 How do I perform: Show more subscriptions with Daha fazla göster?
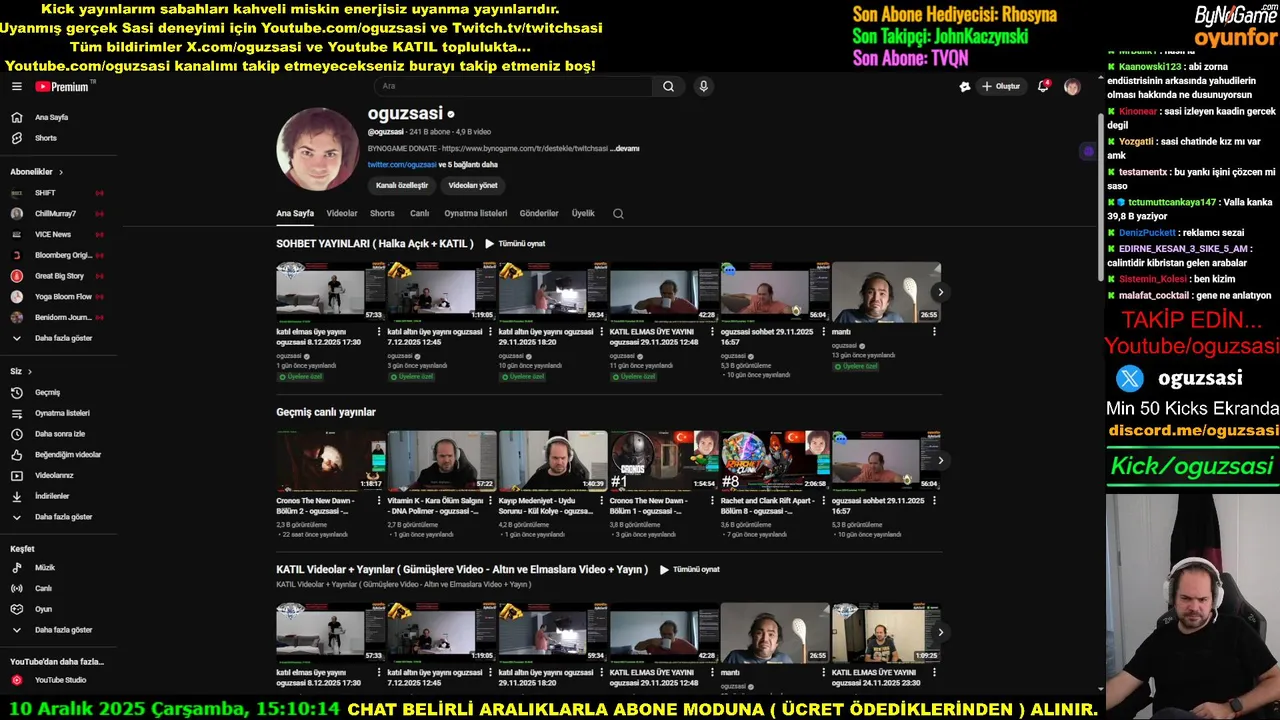point(63,338)
